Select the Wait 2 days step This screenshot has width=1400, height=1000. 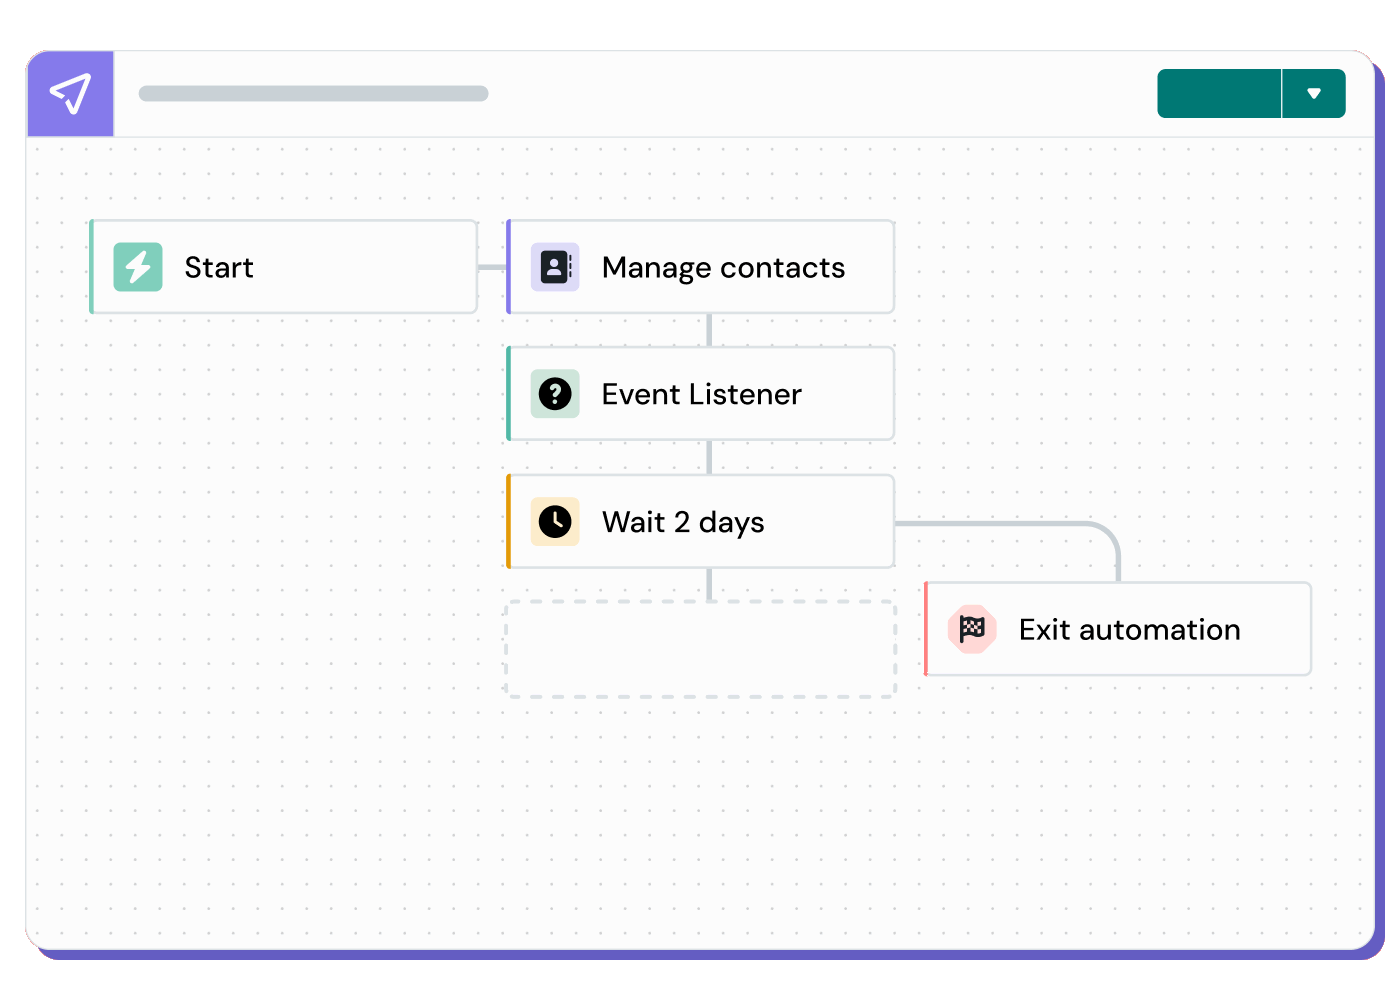click(700, 522)
